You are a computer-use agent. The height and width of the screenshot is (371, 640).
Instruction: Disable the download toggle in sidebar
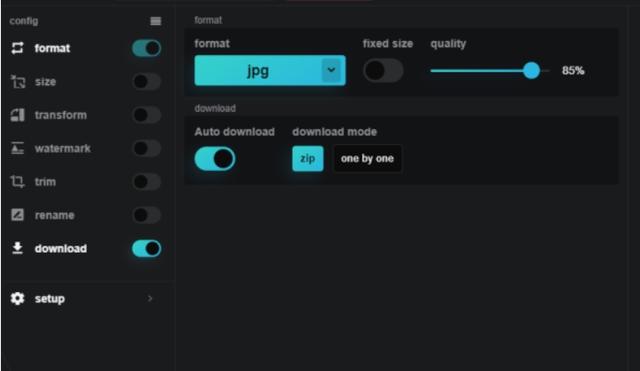147,248
